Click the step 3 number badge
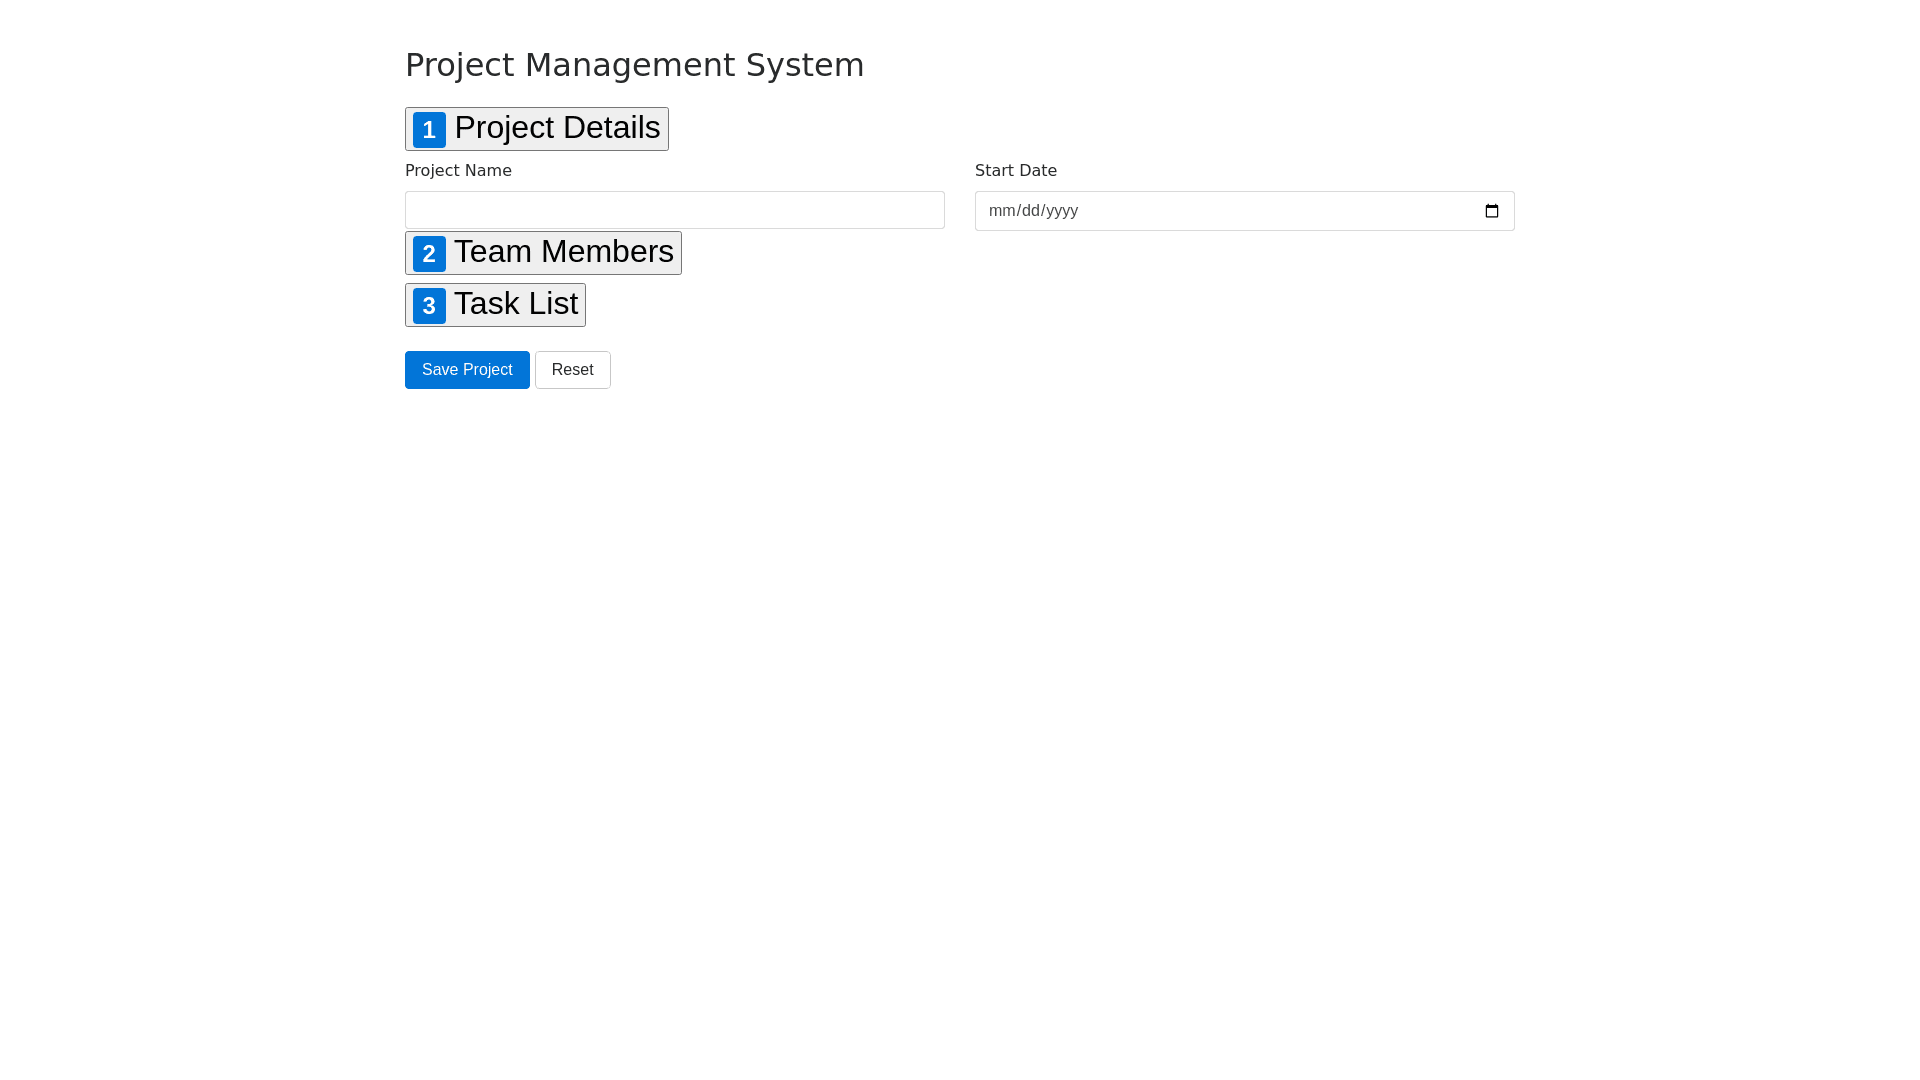Image resolution: width=1920 pixels, height=1080 pixels. point(429,305)
